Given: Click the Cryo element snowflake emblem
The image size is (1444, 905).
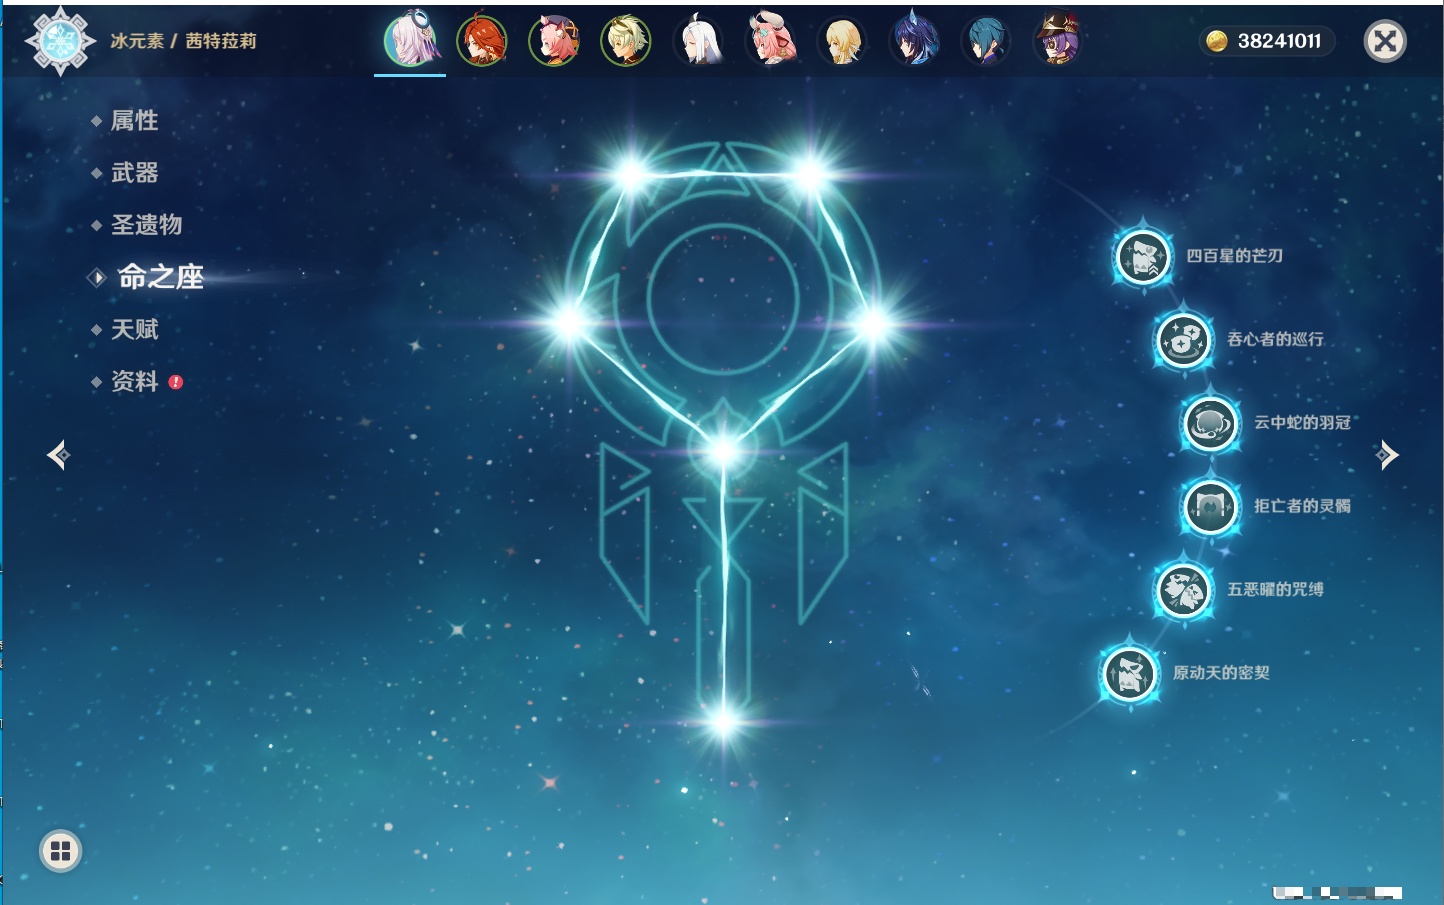Looking at the screenshot, I should tap(60, 41).
